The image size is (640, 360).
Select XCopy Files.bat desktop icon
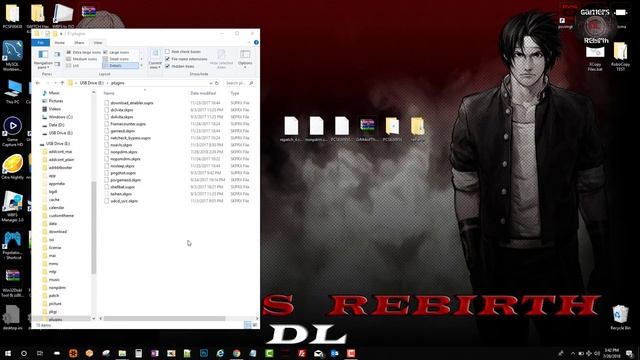(595, 59)
